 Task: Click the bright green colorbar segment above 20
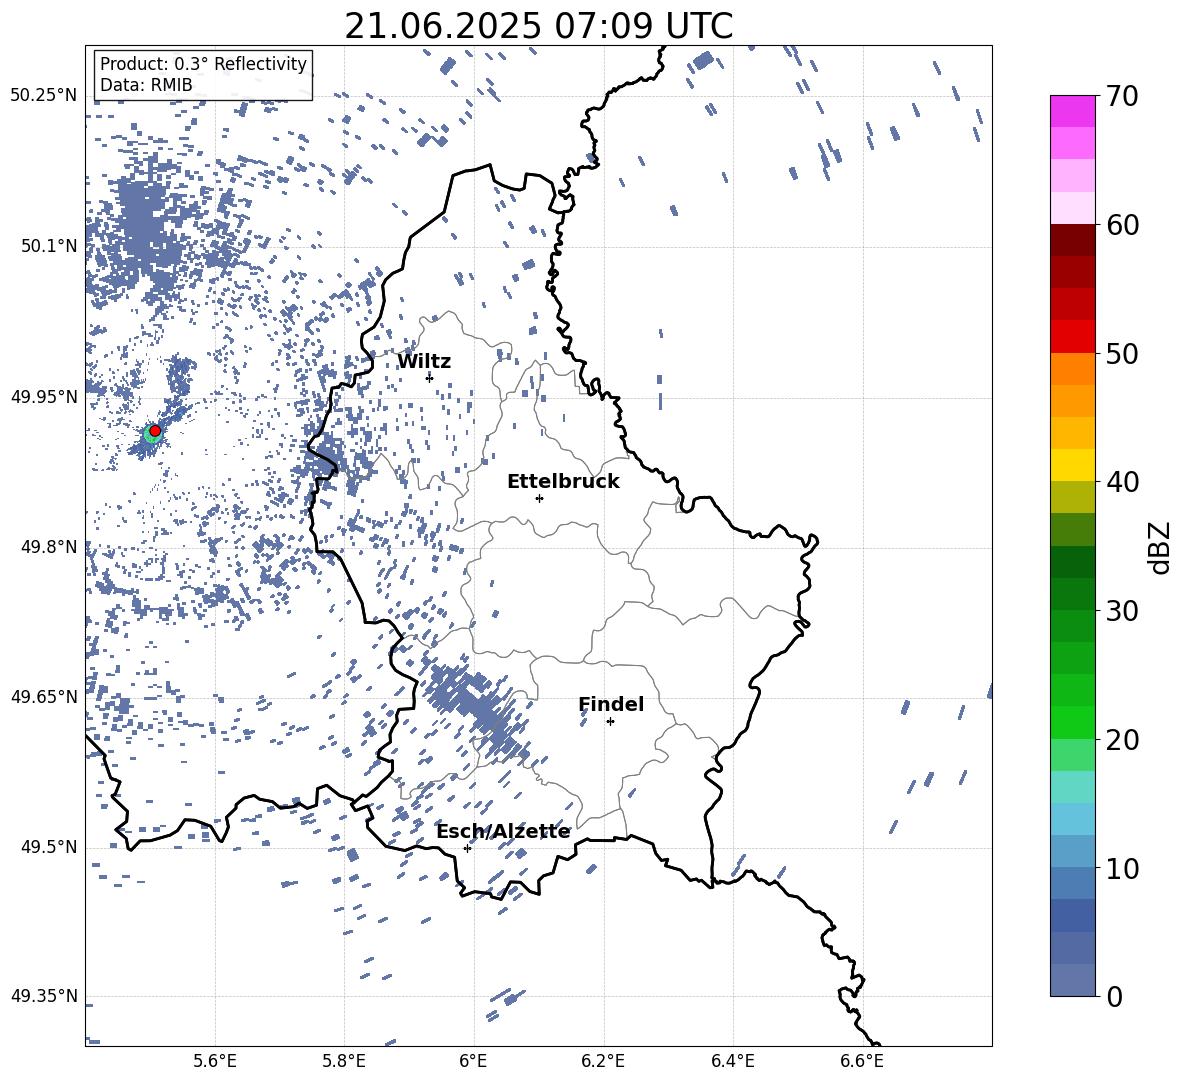coord(1073,722)
